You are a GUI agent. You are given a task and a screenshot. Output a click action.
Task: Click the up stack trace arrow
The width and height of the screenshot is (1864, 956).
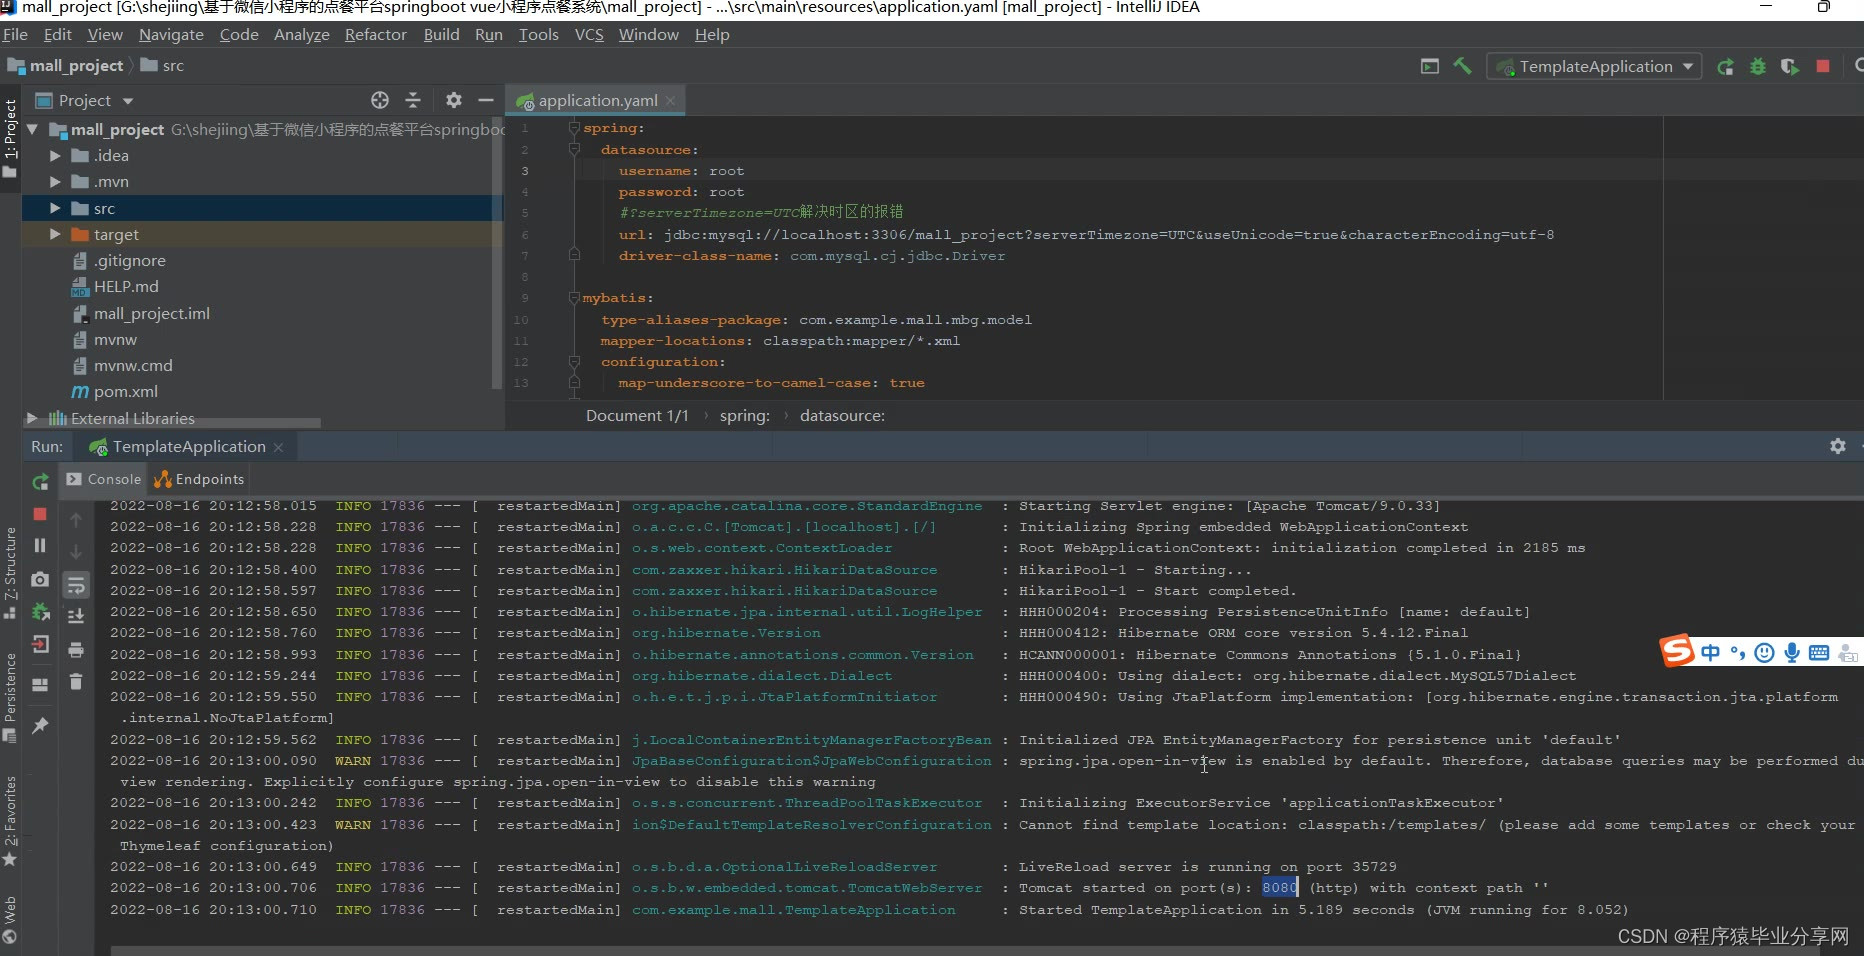click(x=76, y=520)
